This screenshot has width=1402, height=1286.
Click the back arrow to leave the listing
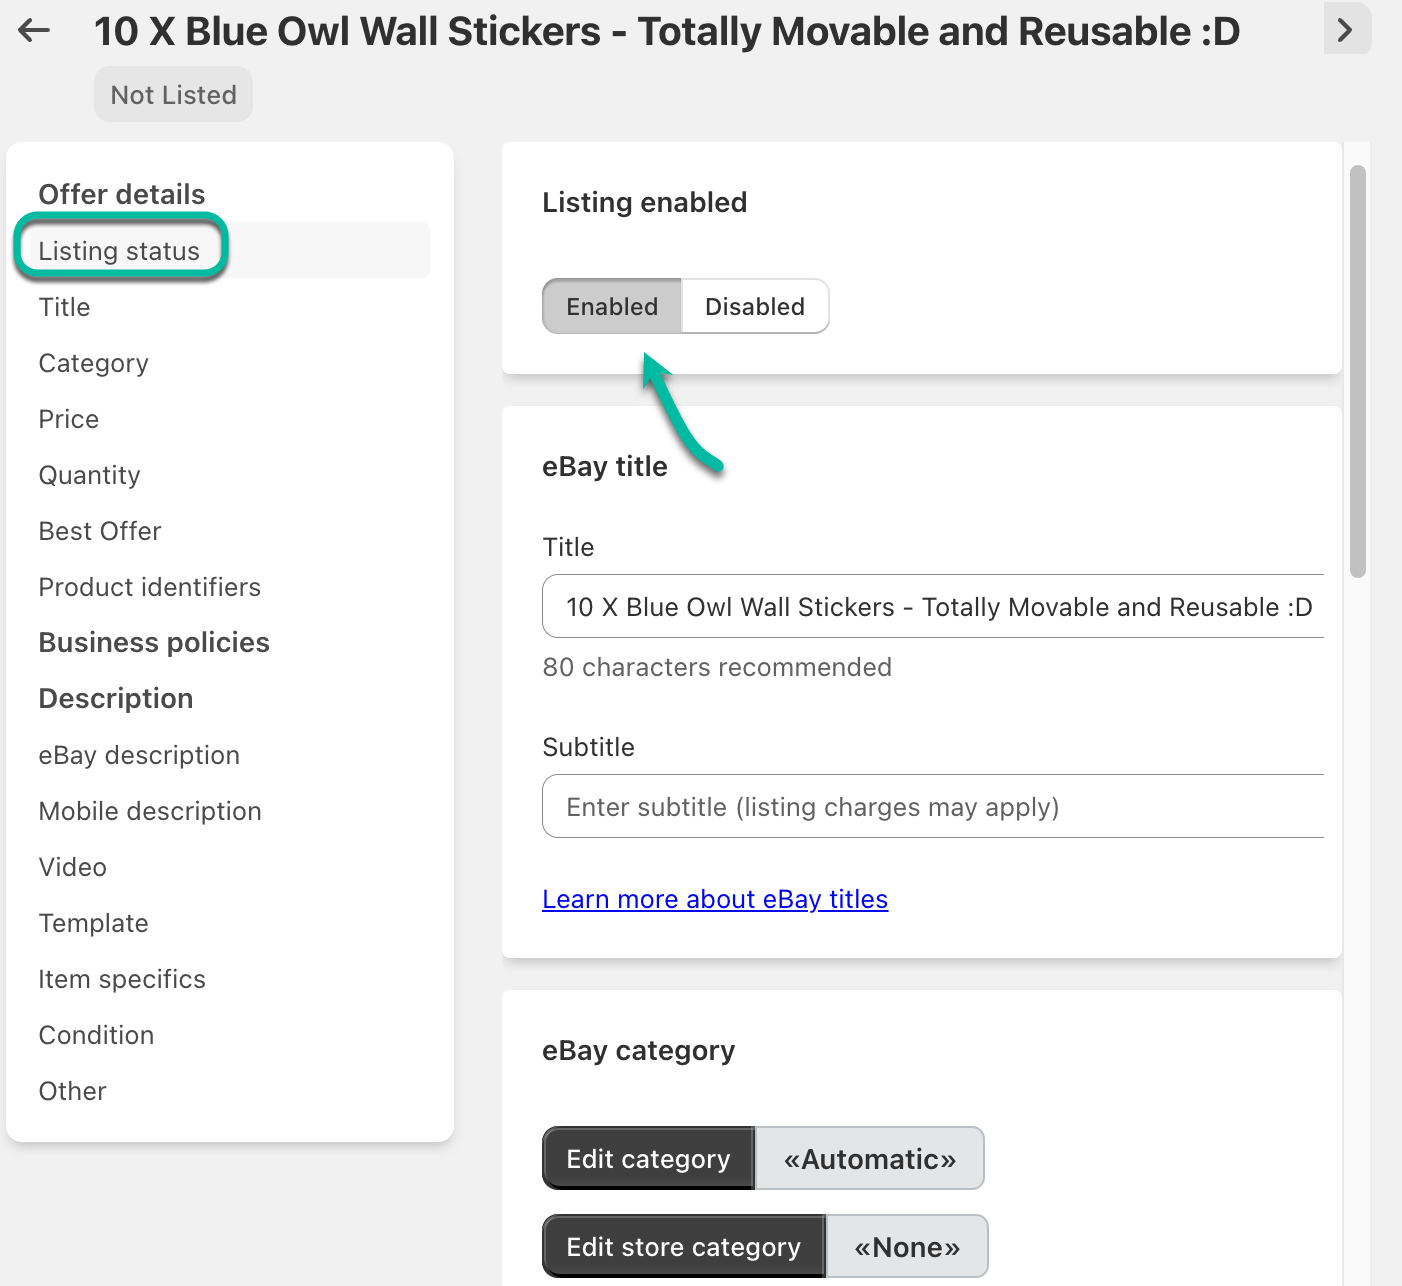pyautogui.click(x=33, y=30)
